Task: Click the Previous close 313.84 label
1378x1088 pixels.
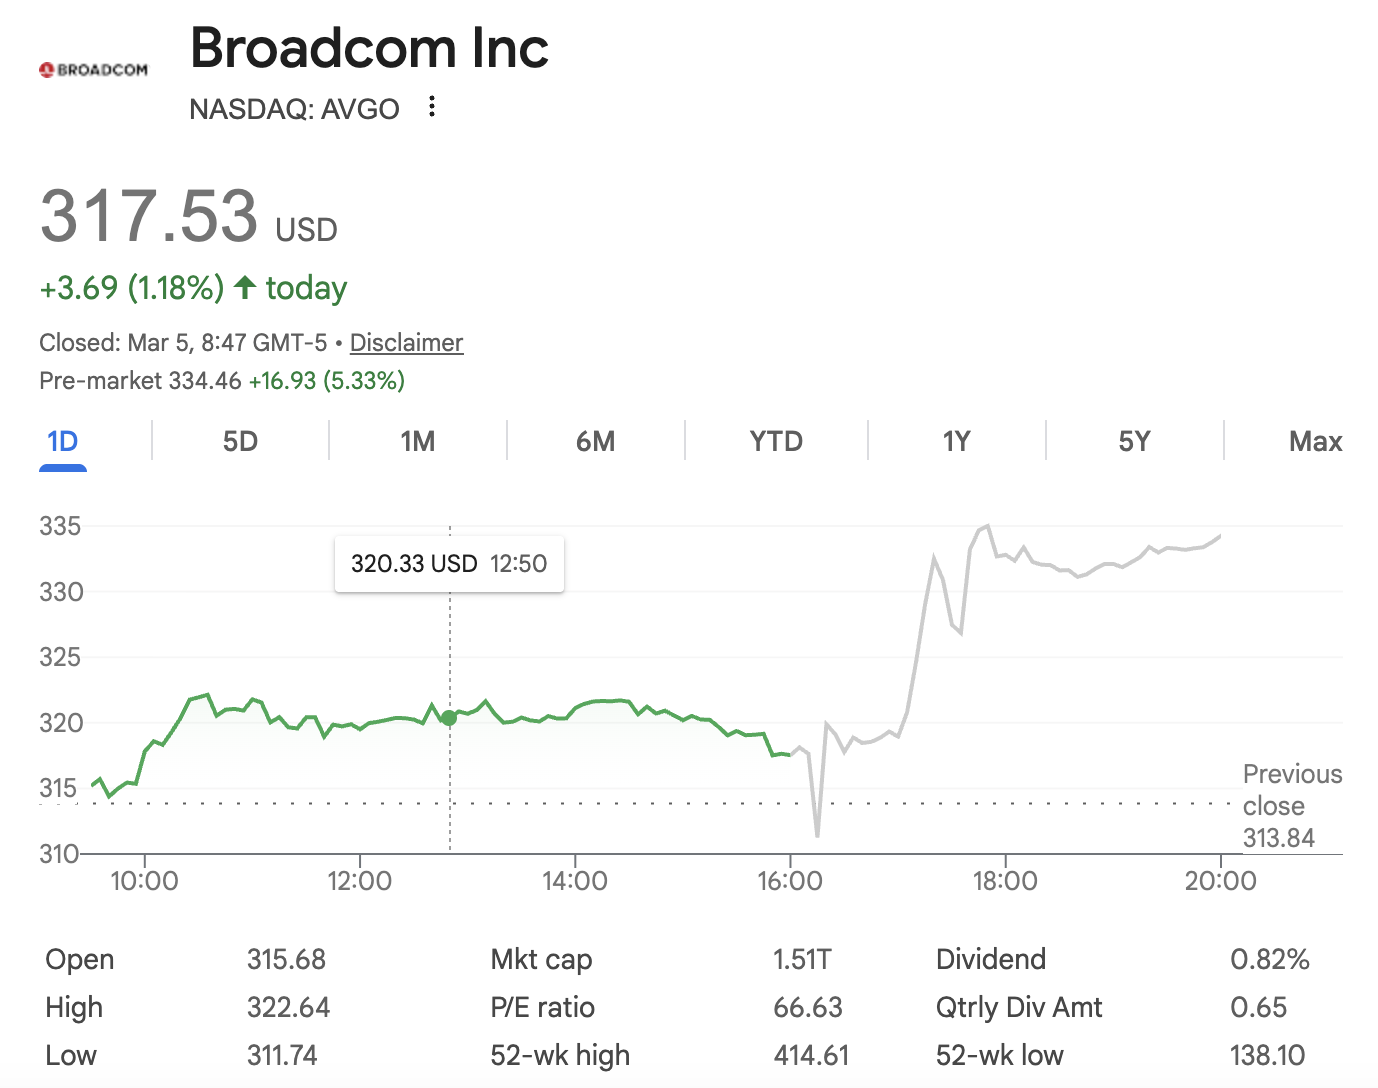Action: tap(1292, 806)
